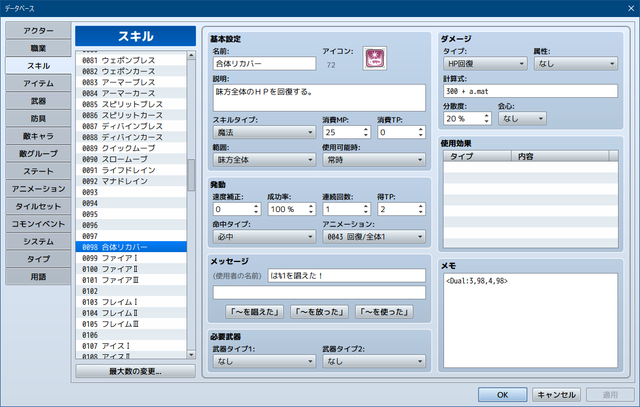Viewport: 640px width, 407px height.
Task: Open the 敵グループ tab
Action: tap(38, 153)
